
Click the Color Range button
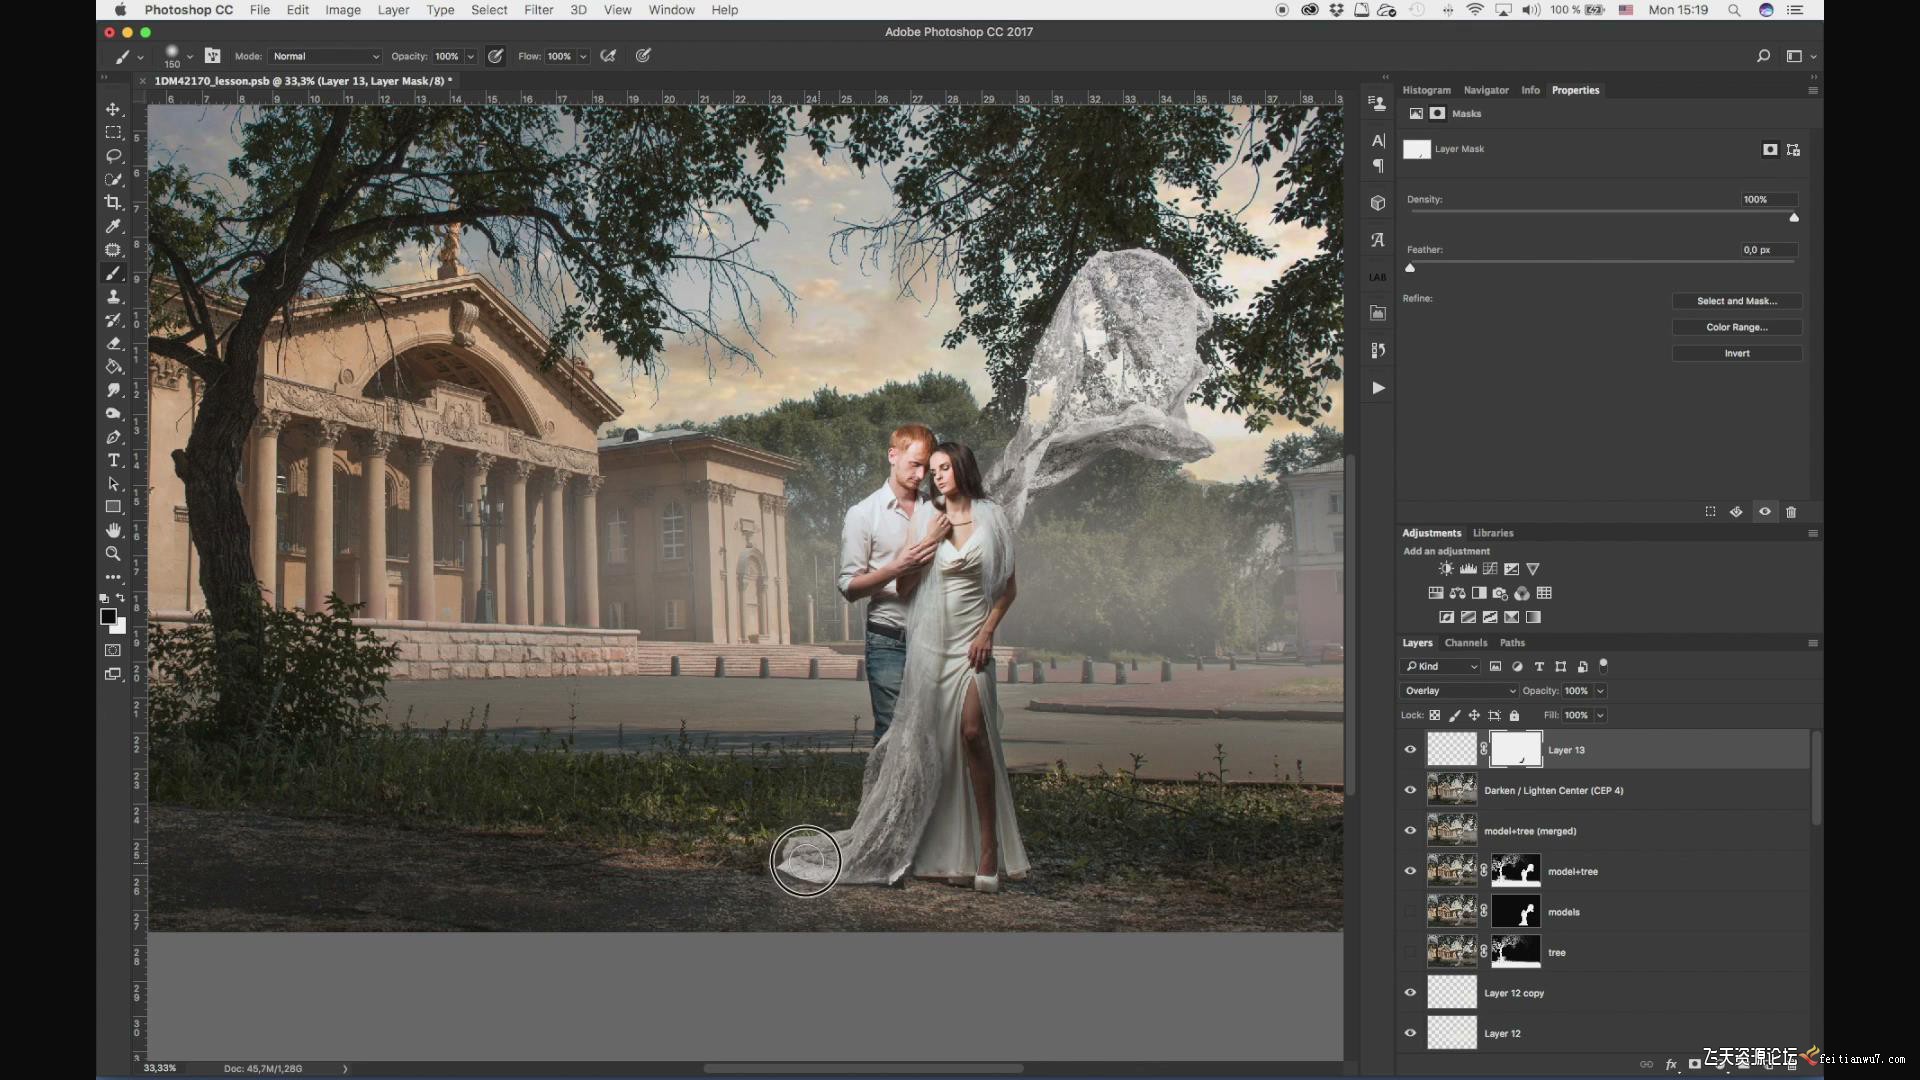[1737, 327]
